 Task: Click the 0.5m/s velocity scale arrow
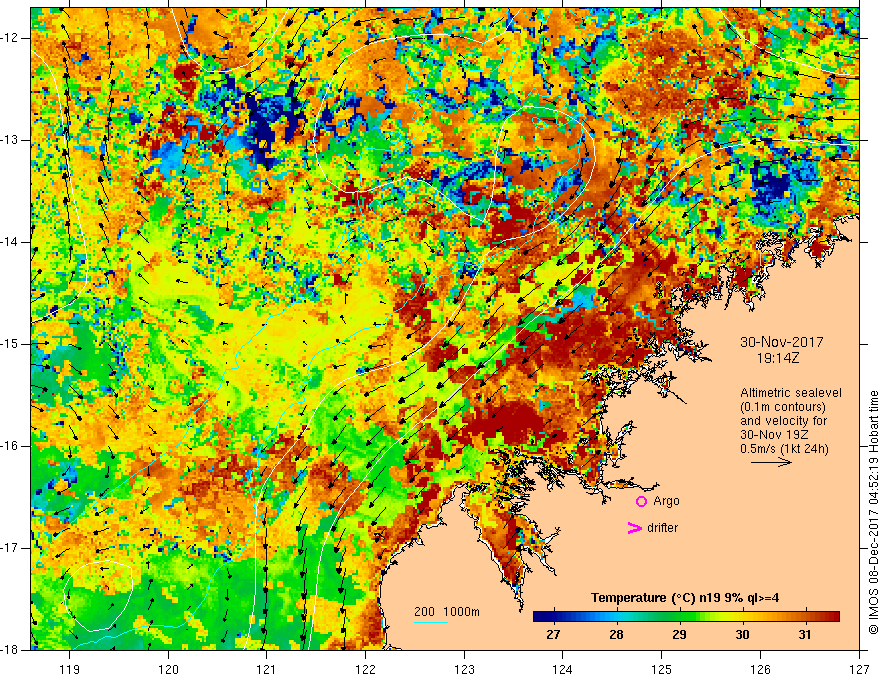click(771, 462)
